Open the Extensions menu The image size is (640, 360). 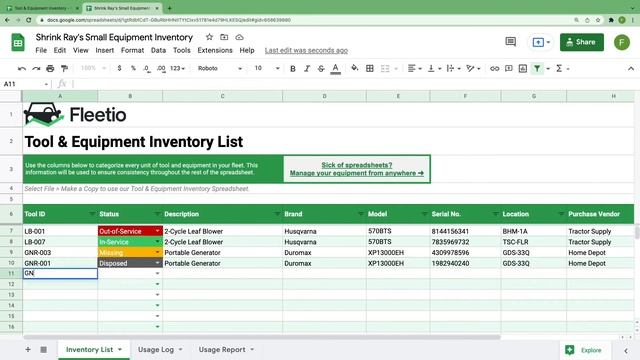(215, 50)
